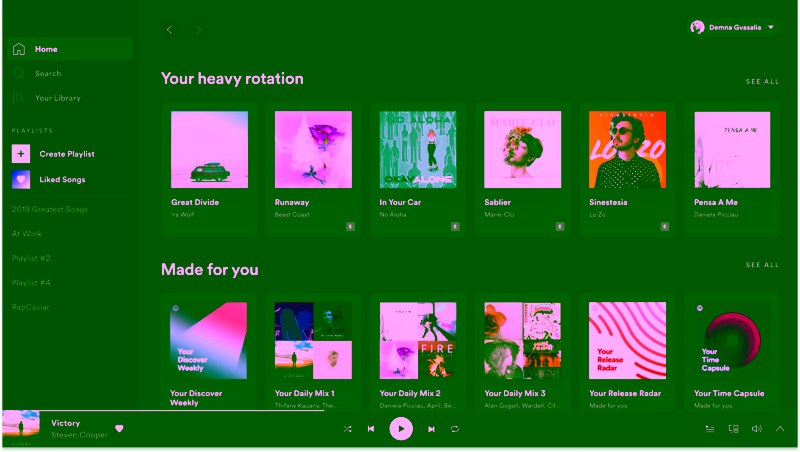800x452 pixels.
Task: Open artist Beast Coast under Runaway
Action: pyautogui.click(x=292, y=215)
